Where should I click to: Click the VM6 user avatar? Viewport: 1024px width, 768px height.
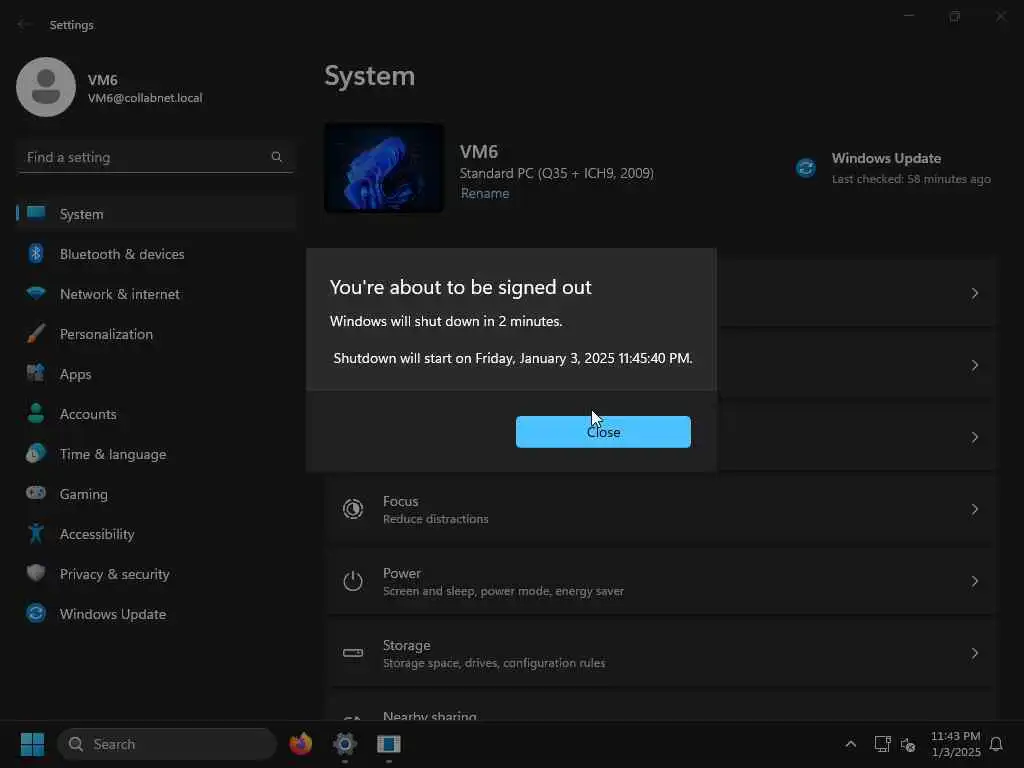point(46,87)
